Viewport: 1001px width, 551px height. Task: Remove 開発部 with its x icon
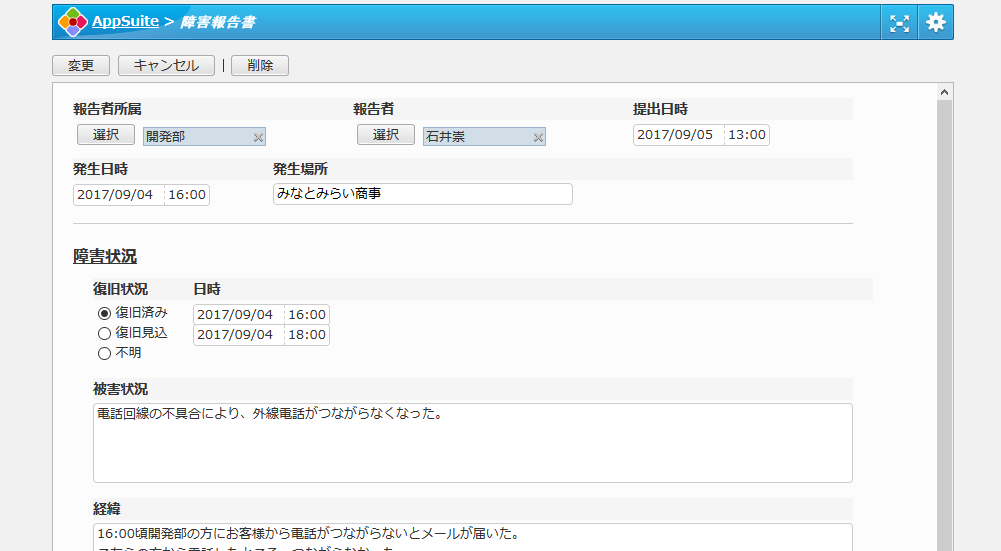(x=258, y=137)
